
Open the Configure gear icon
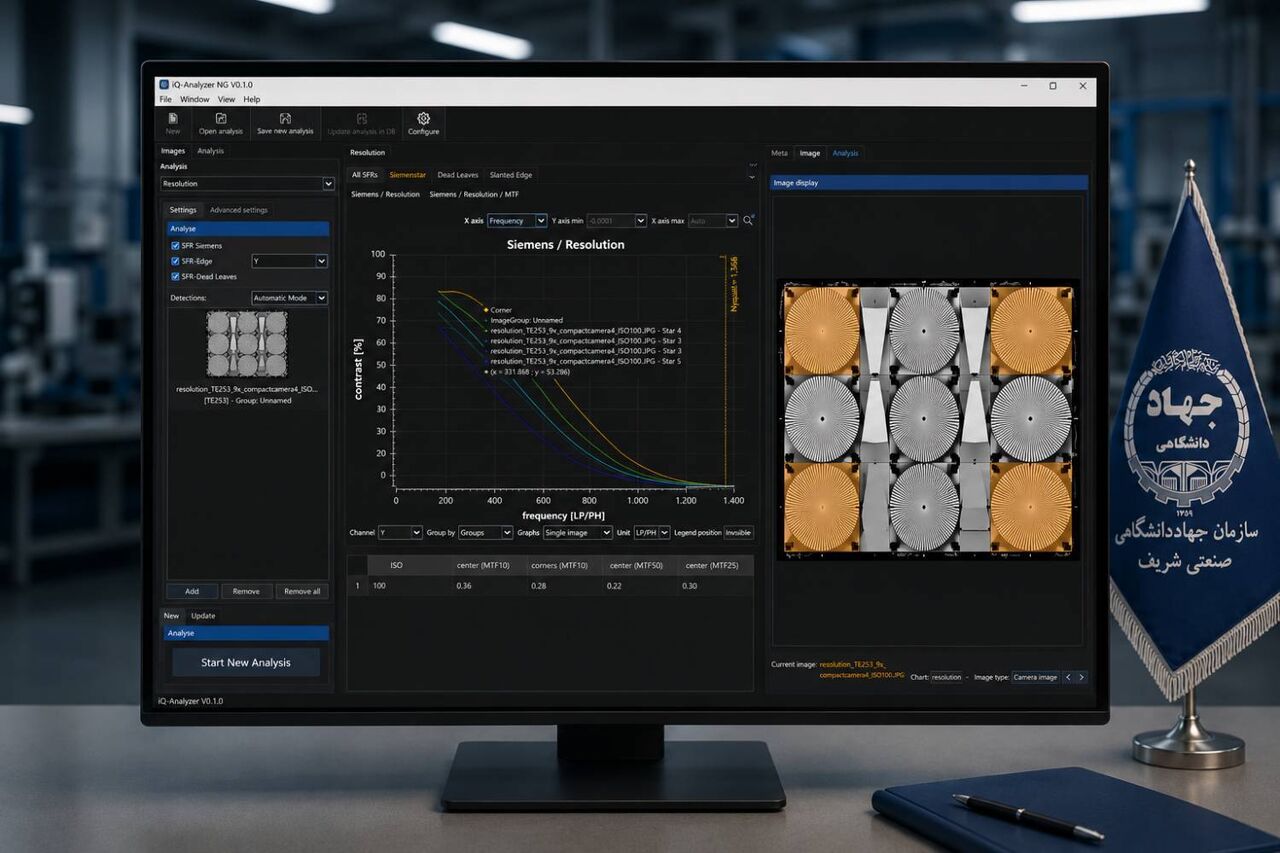(x=423, y=118)
